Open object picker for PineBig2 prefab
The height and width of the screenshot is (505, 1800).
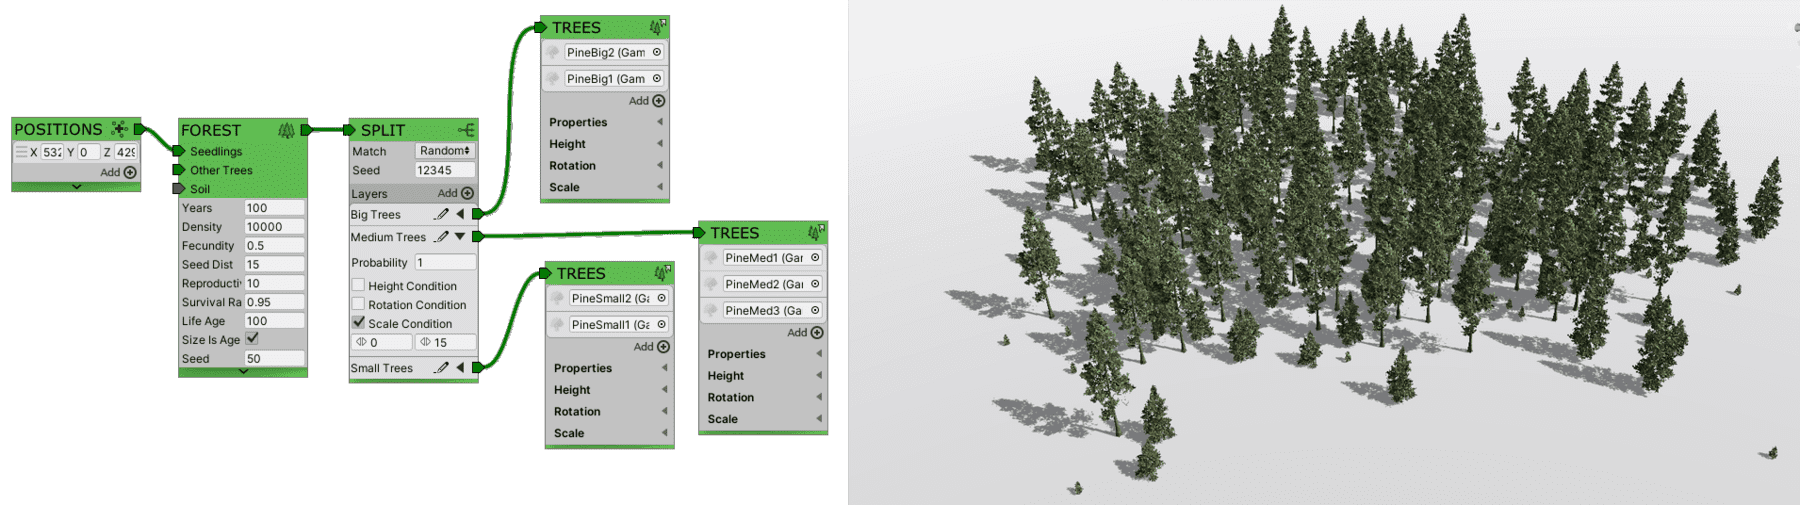(657, 52)
